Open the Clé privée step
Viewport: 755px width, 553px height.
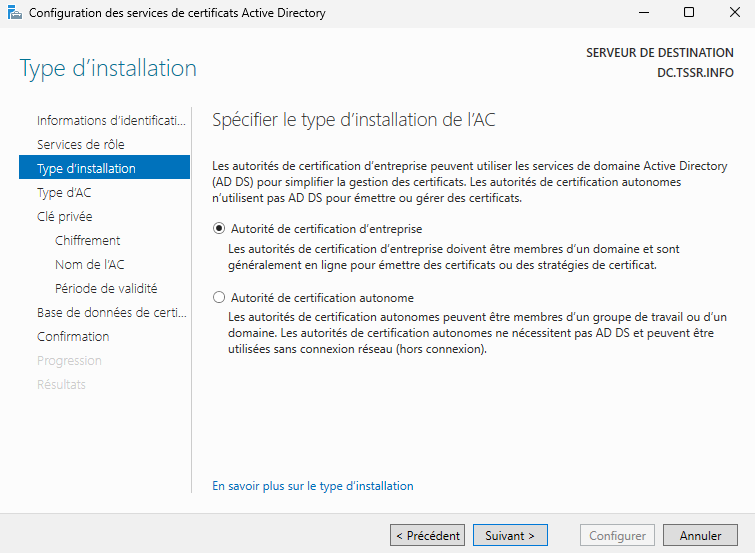(x=65, y=216)
